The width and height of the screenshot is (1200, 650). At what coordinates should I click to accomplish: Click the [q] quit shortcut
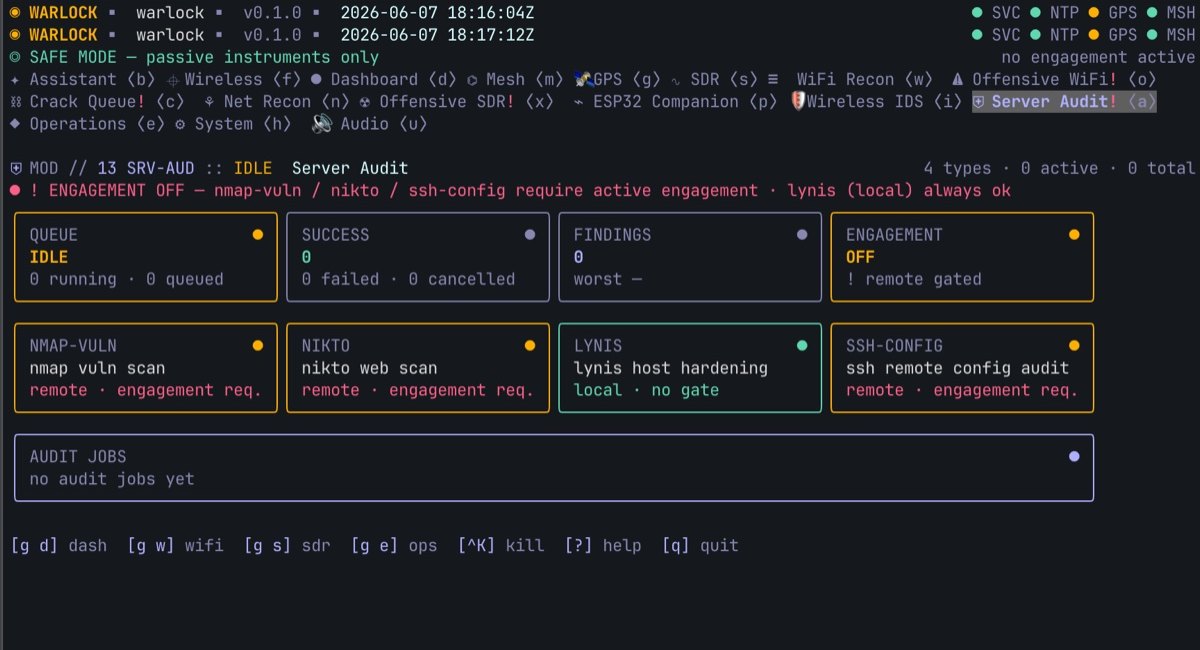pos(700,546)
